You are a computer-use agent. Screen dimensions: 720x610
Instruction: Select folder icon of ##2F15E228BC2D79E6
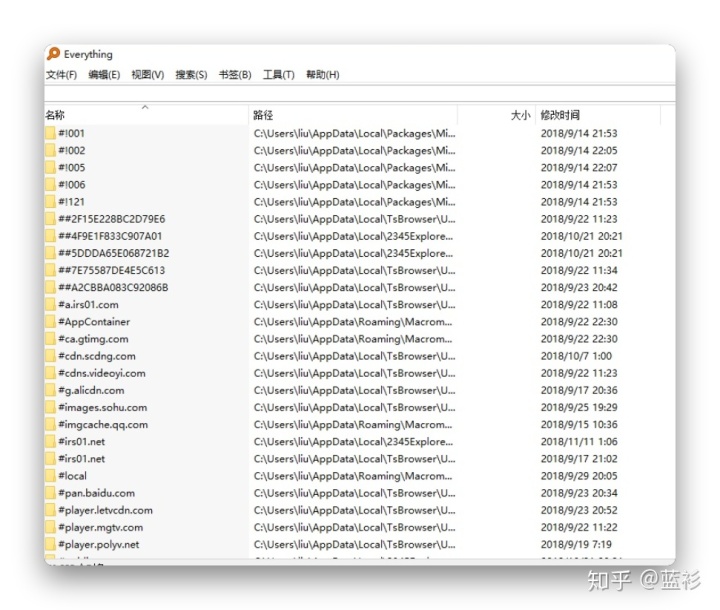[x=50, y=219]
